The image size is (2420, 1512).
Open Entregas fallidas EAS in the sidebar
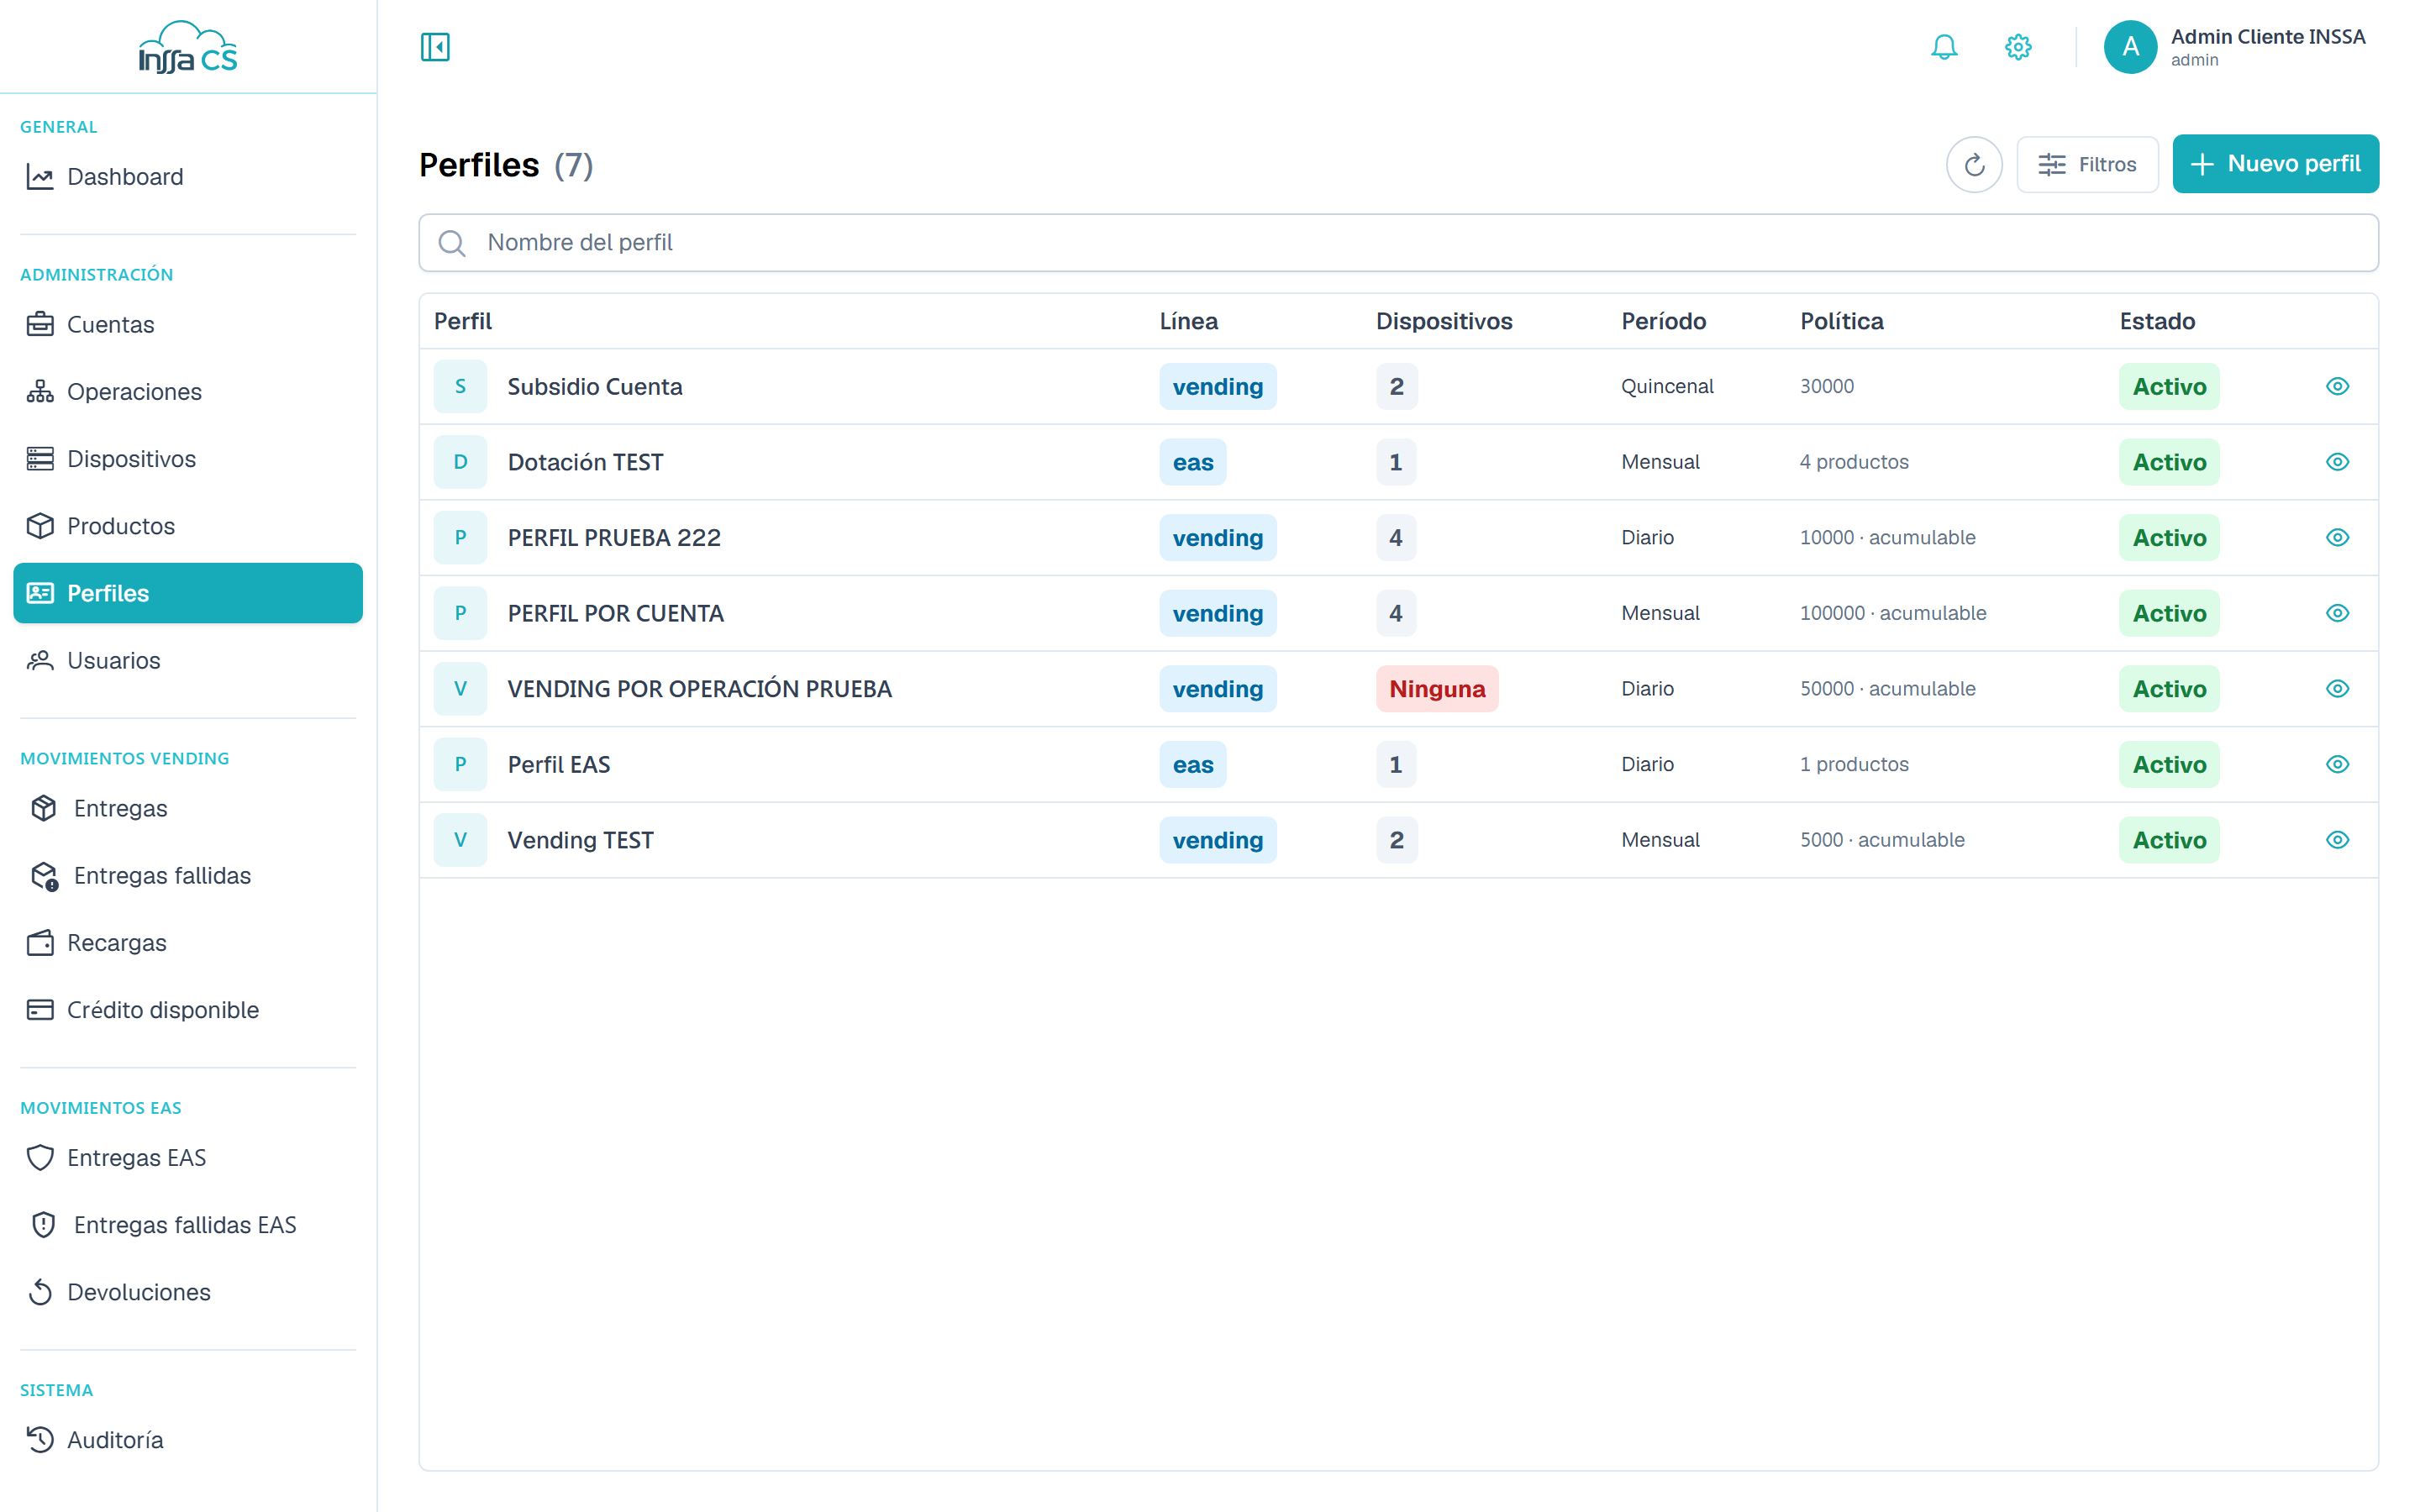(188, 1225)
